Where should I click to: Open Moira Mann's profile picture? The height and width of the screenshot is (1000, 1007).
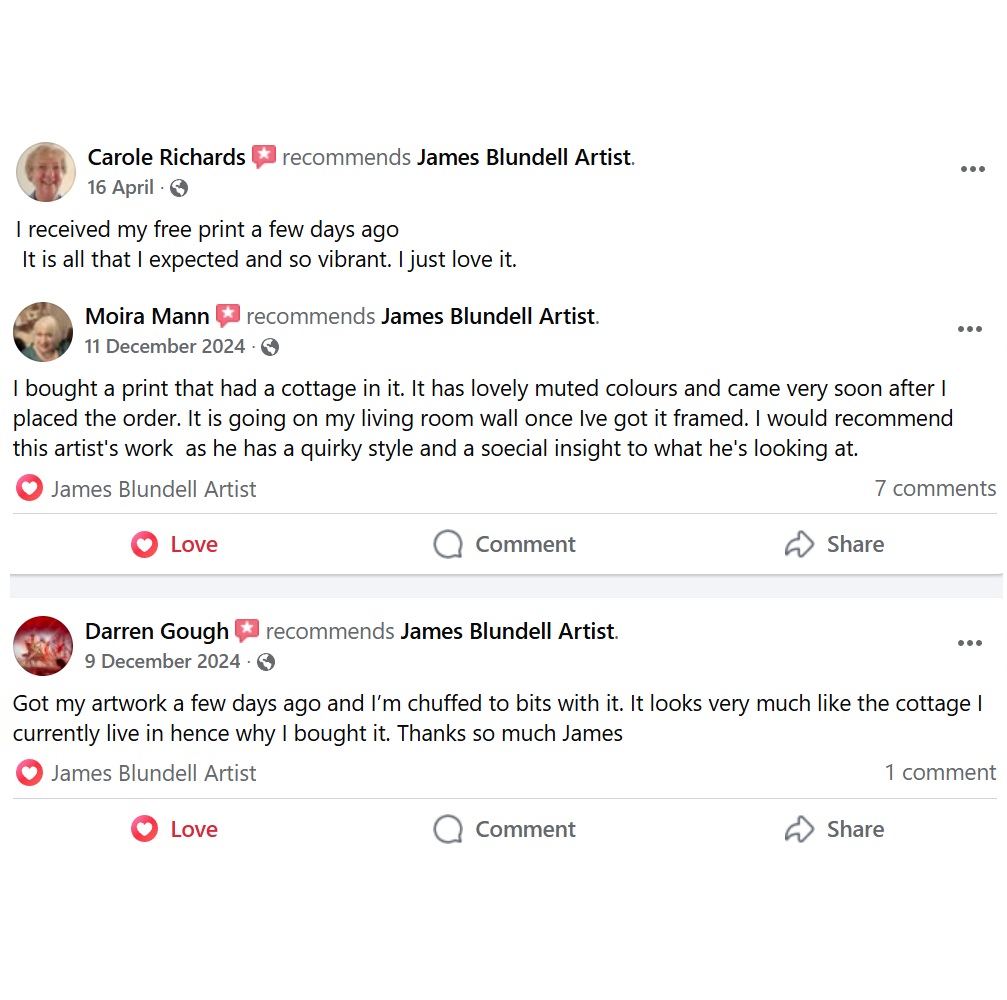pos(43,332)
